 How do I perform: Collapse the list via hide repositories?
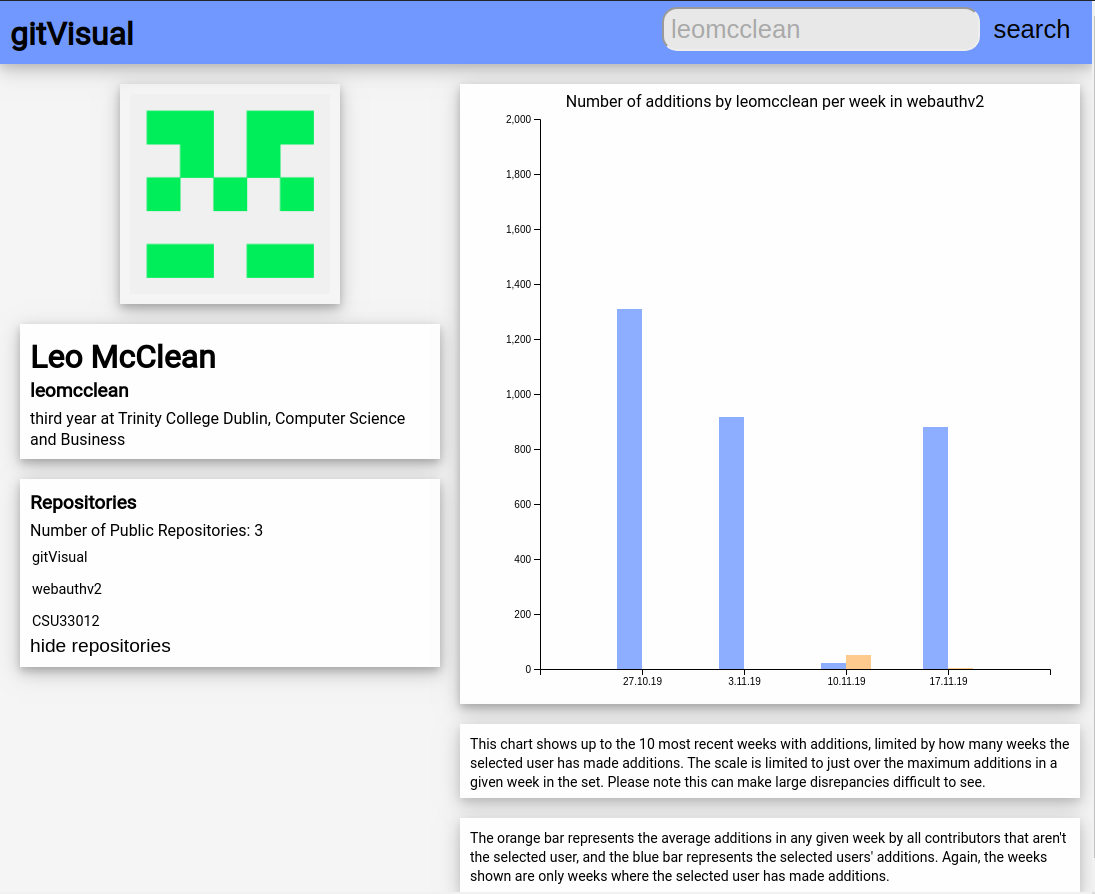[x=100, y=646]
